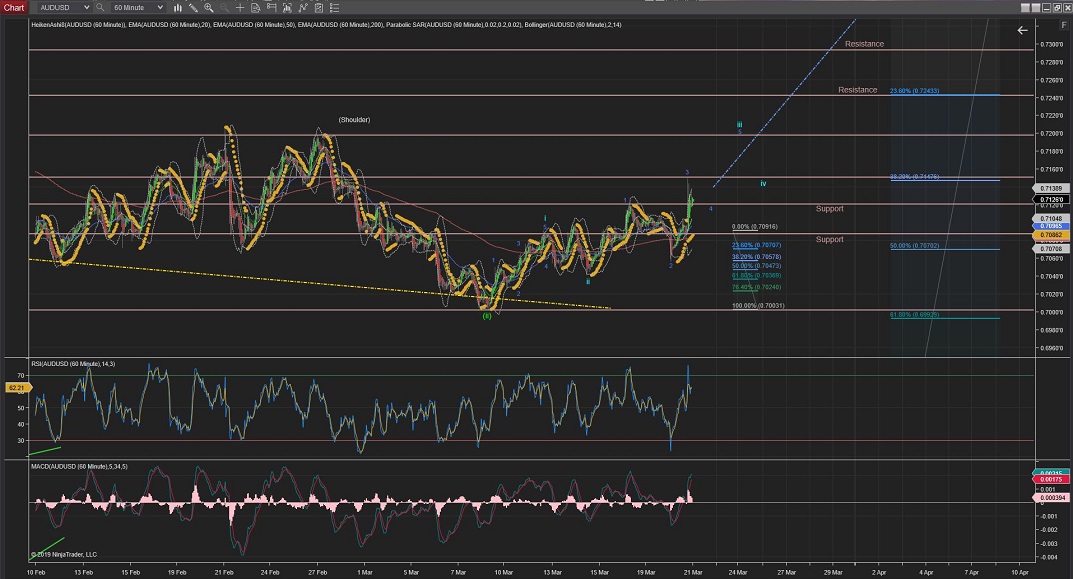
Task: Click the instrument search magnifier icon
Action: coord(100,7)
